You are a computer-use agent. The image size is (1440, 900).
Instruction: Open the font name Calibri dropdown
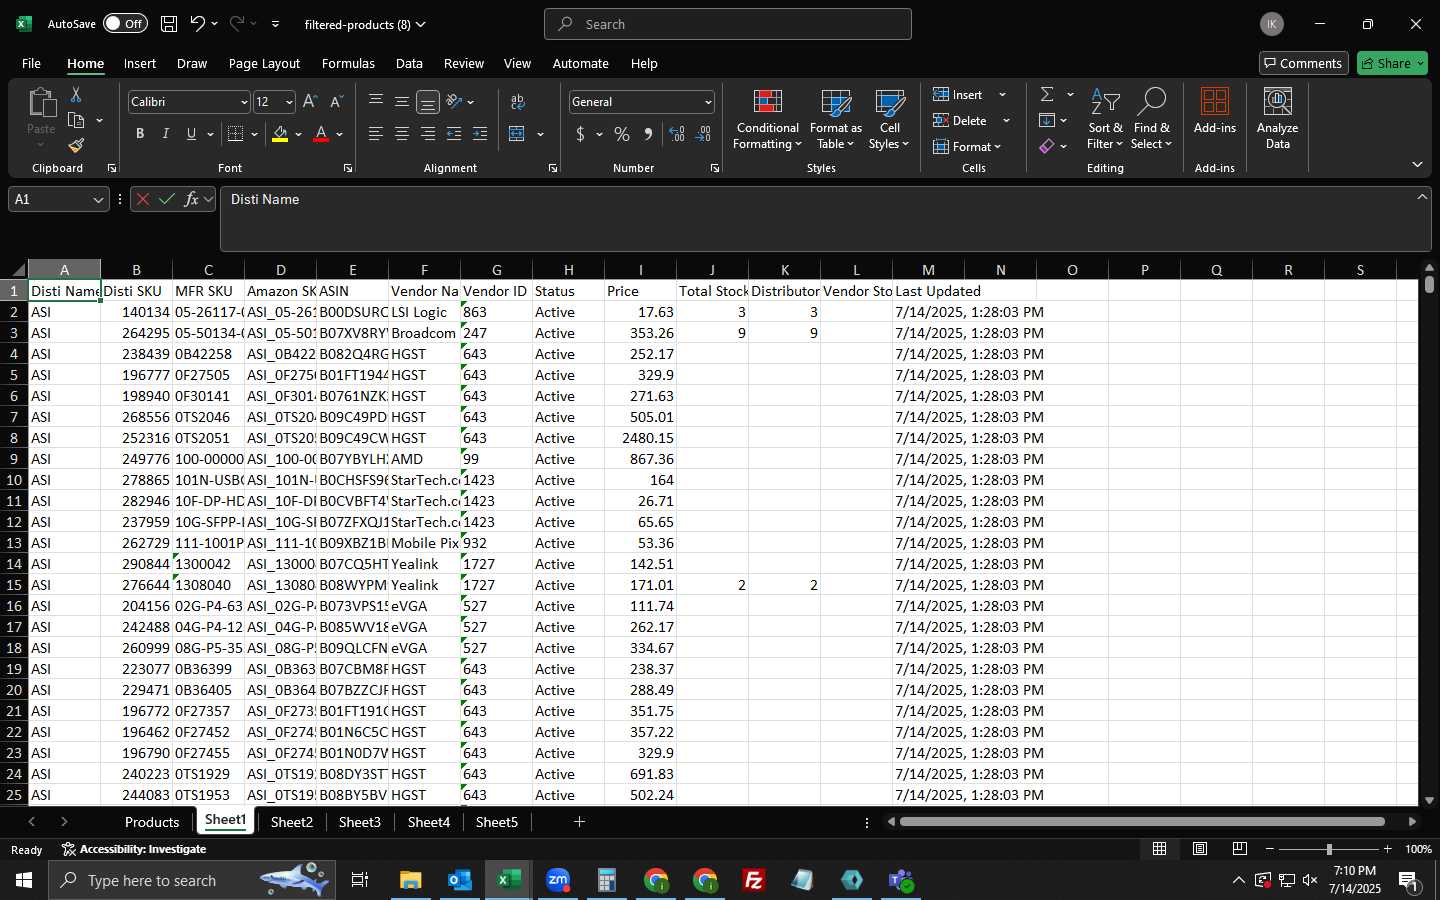pos(244,102)
